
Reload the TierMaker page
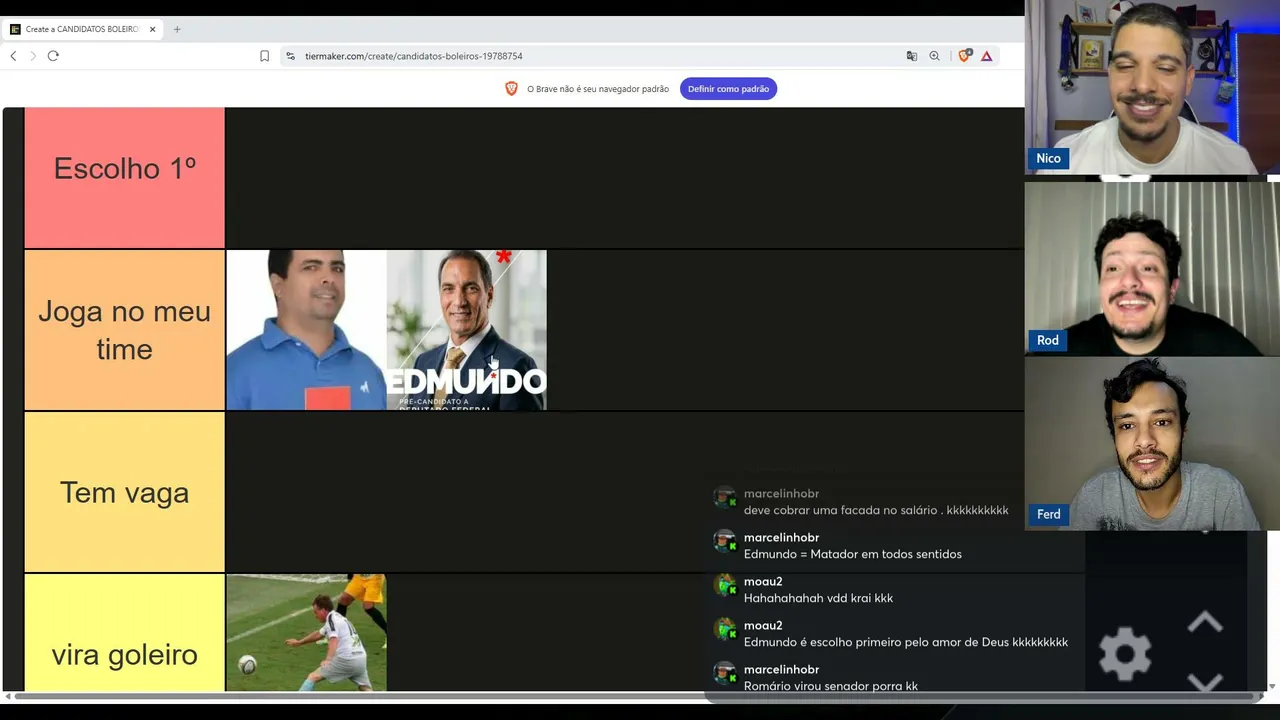tap(53, 56)
